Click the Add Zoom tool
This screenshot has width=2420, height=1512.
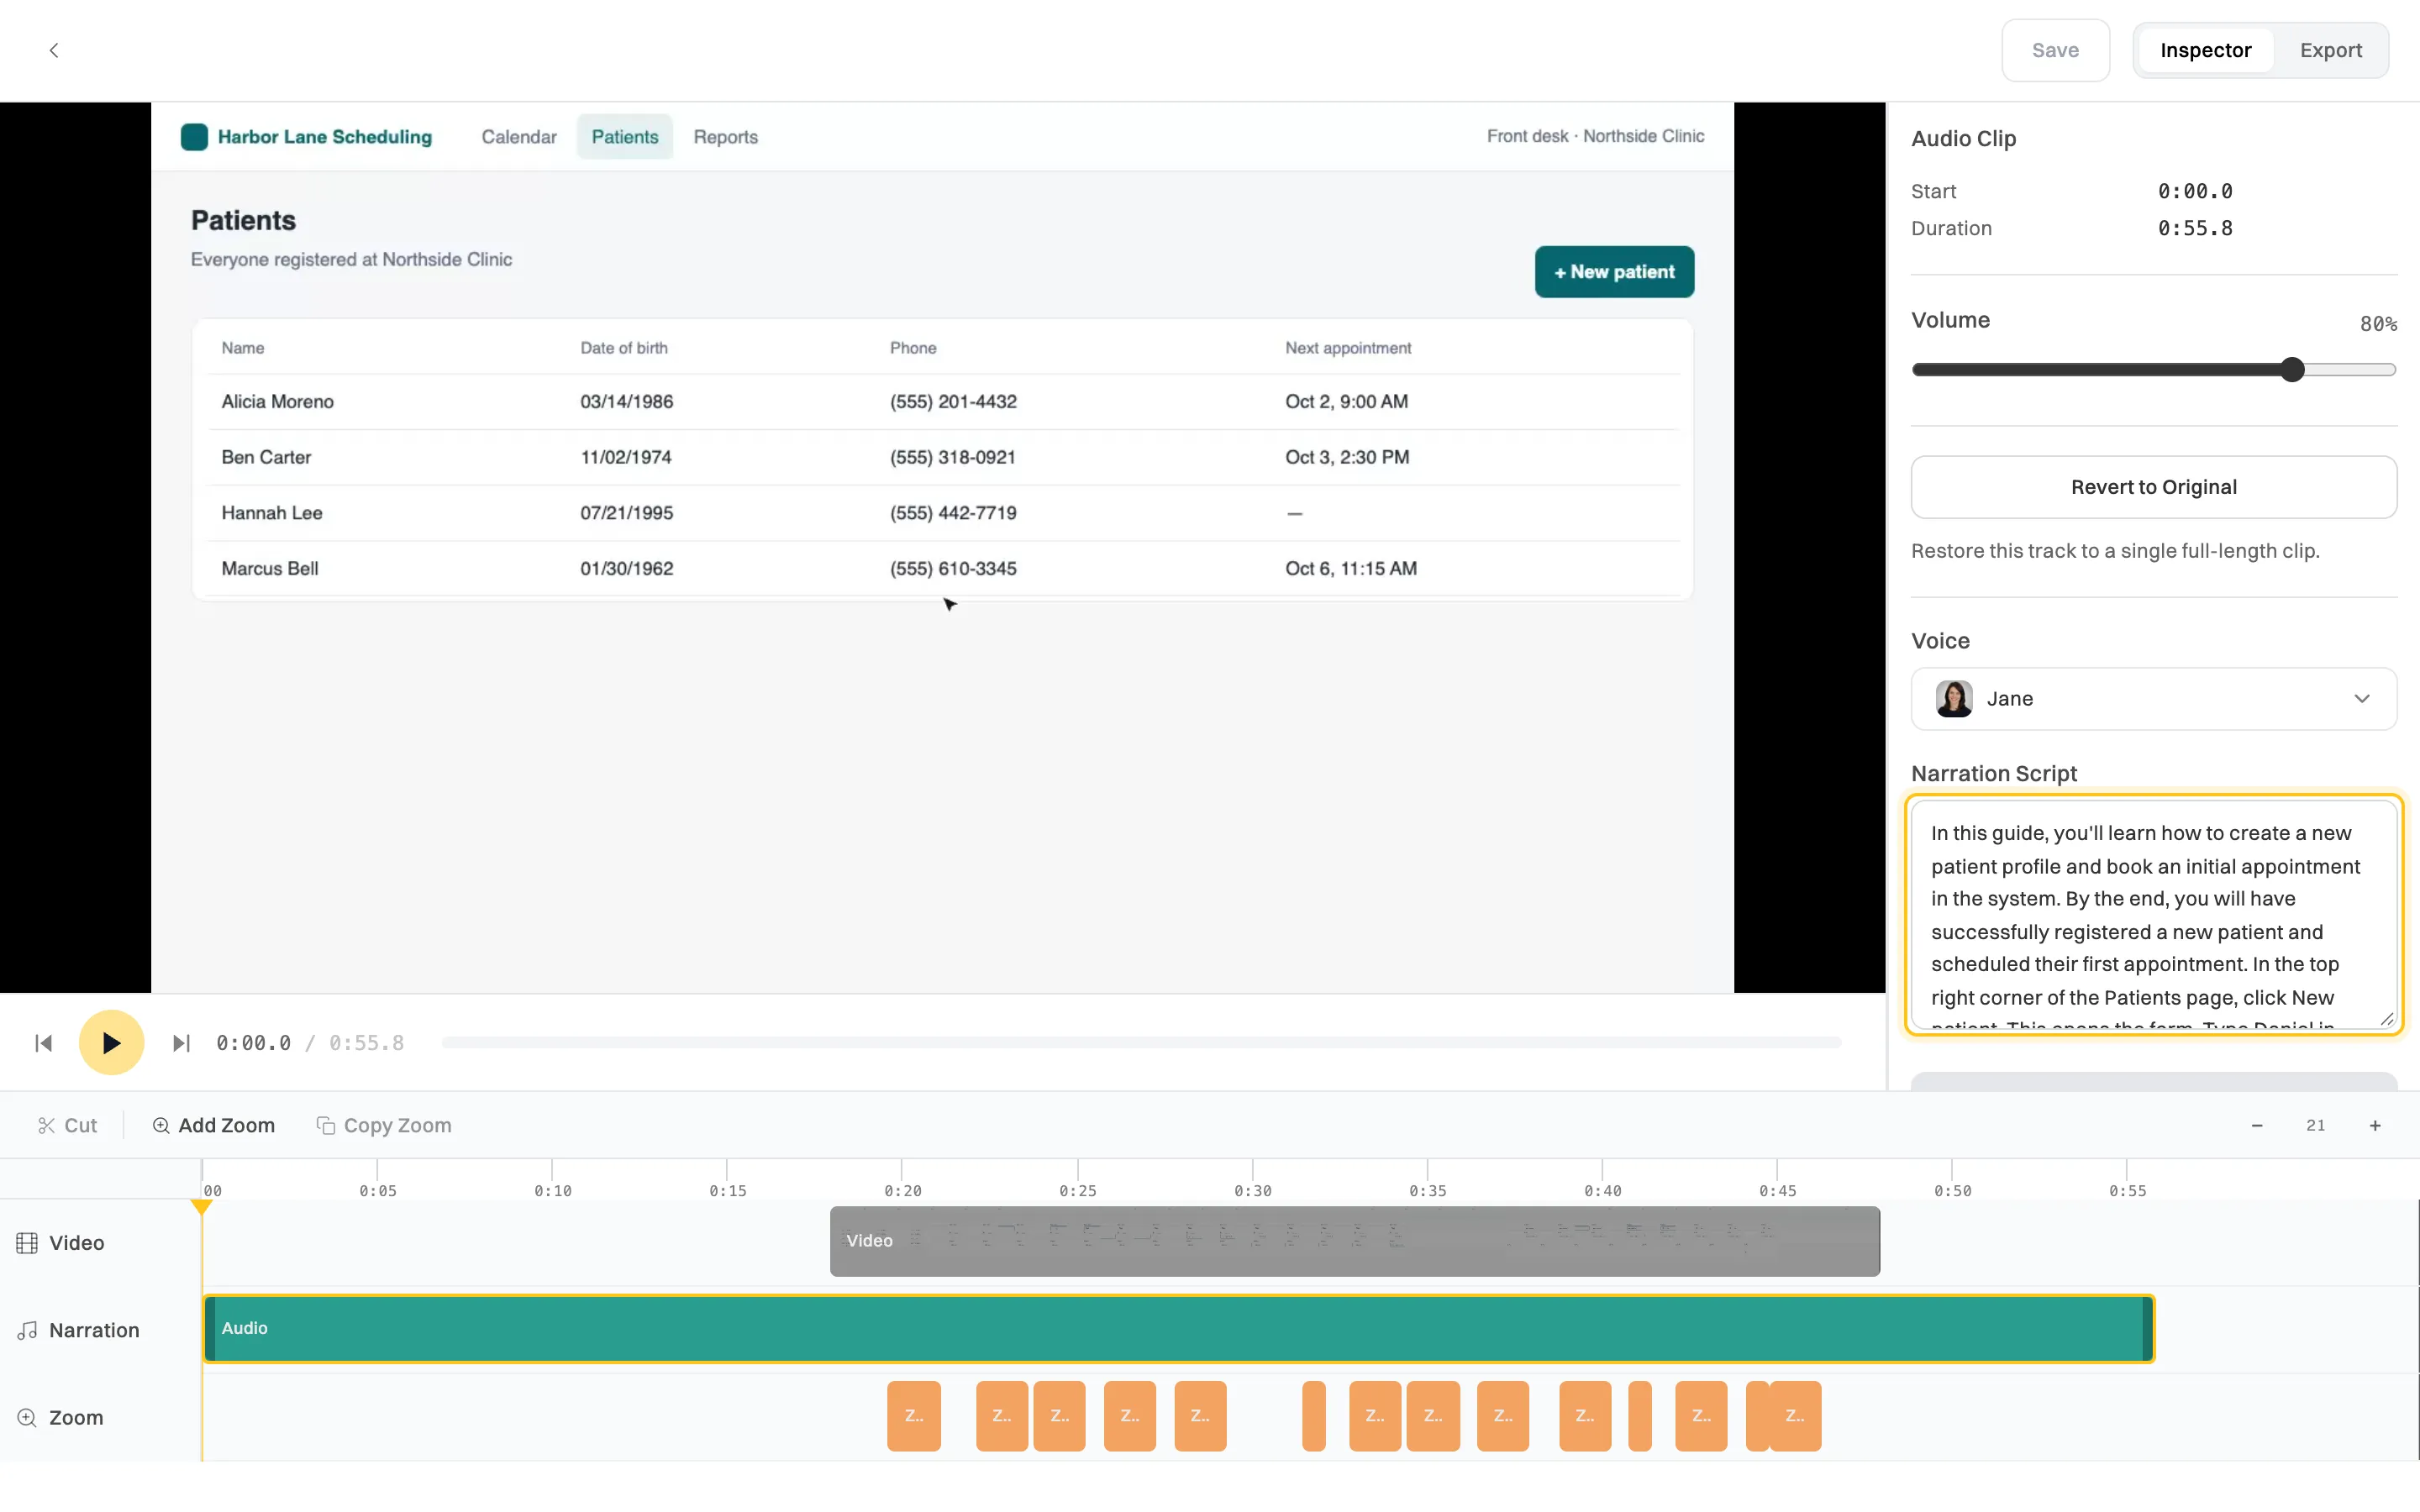tap(213, 1125)
